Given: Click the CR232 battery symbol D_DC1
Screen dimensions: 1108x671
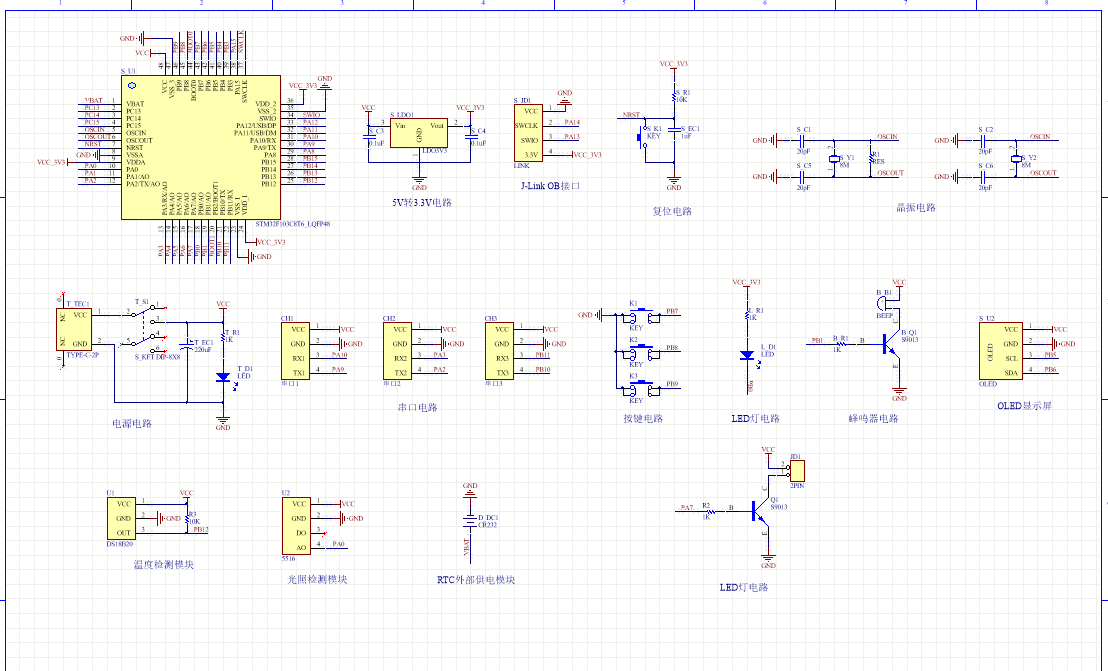Looking at the screenshot, I should pyautogui.click(x=470, y=521).
